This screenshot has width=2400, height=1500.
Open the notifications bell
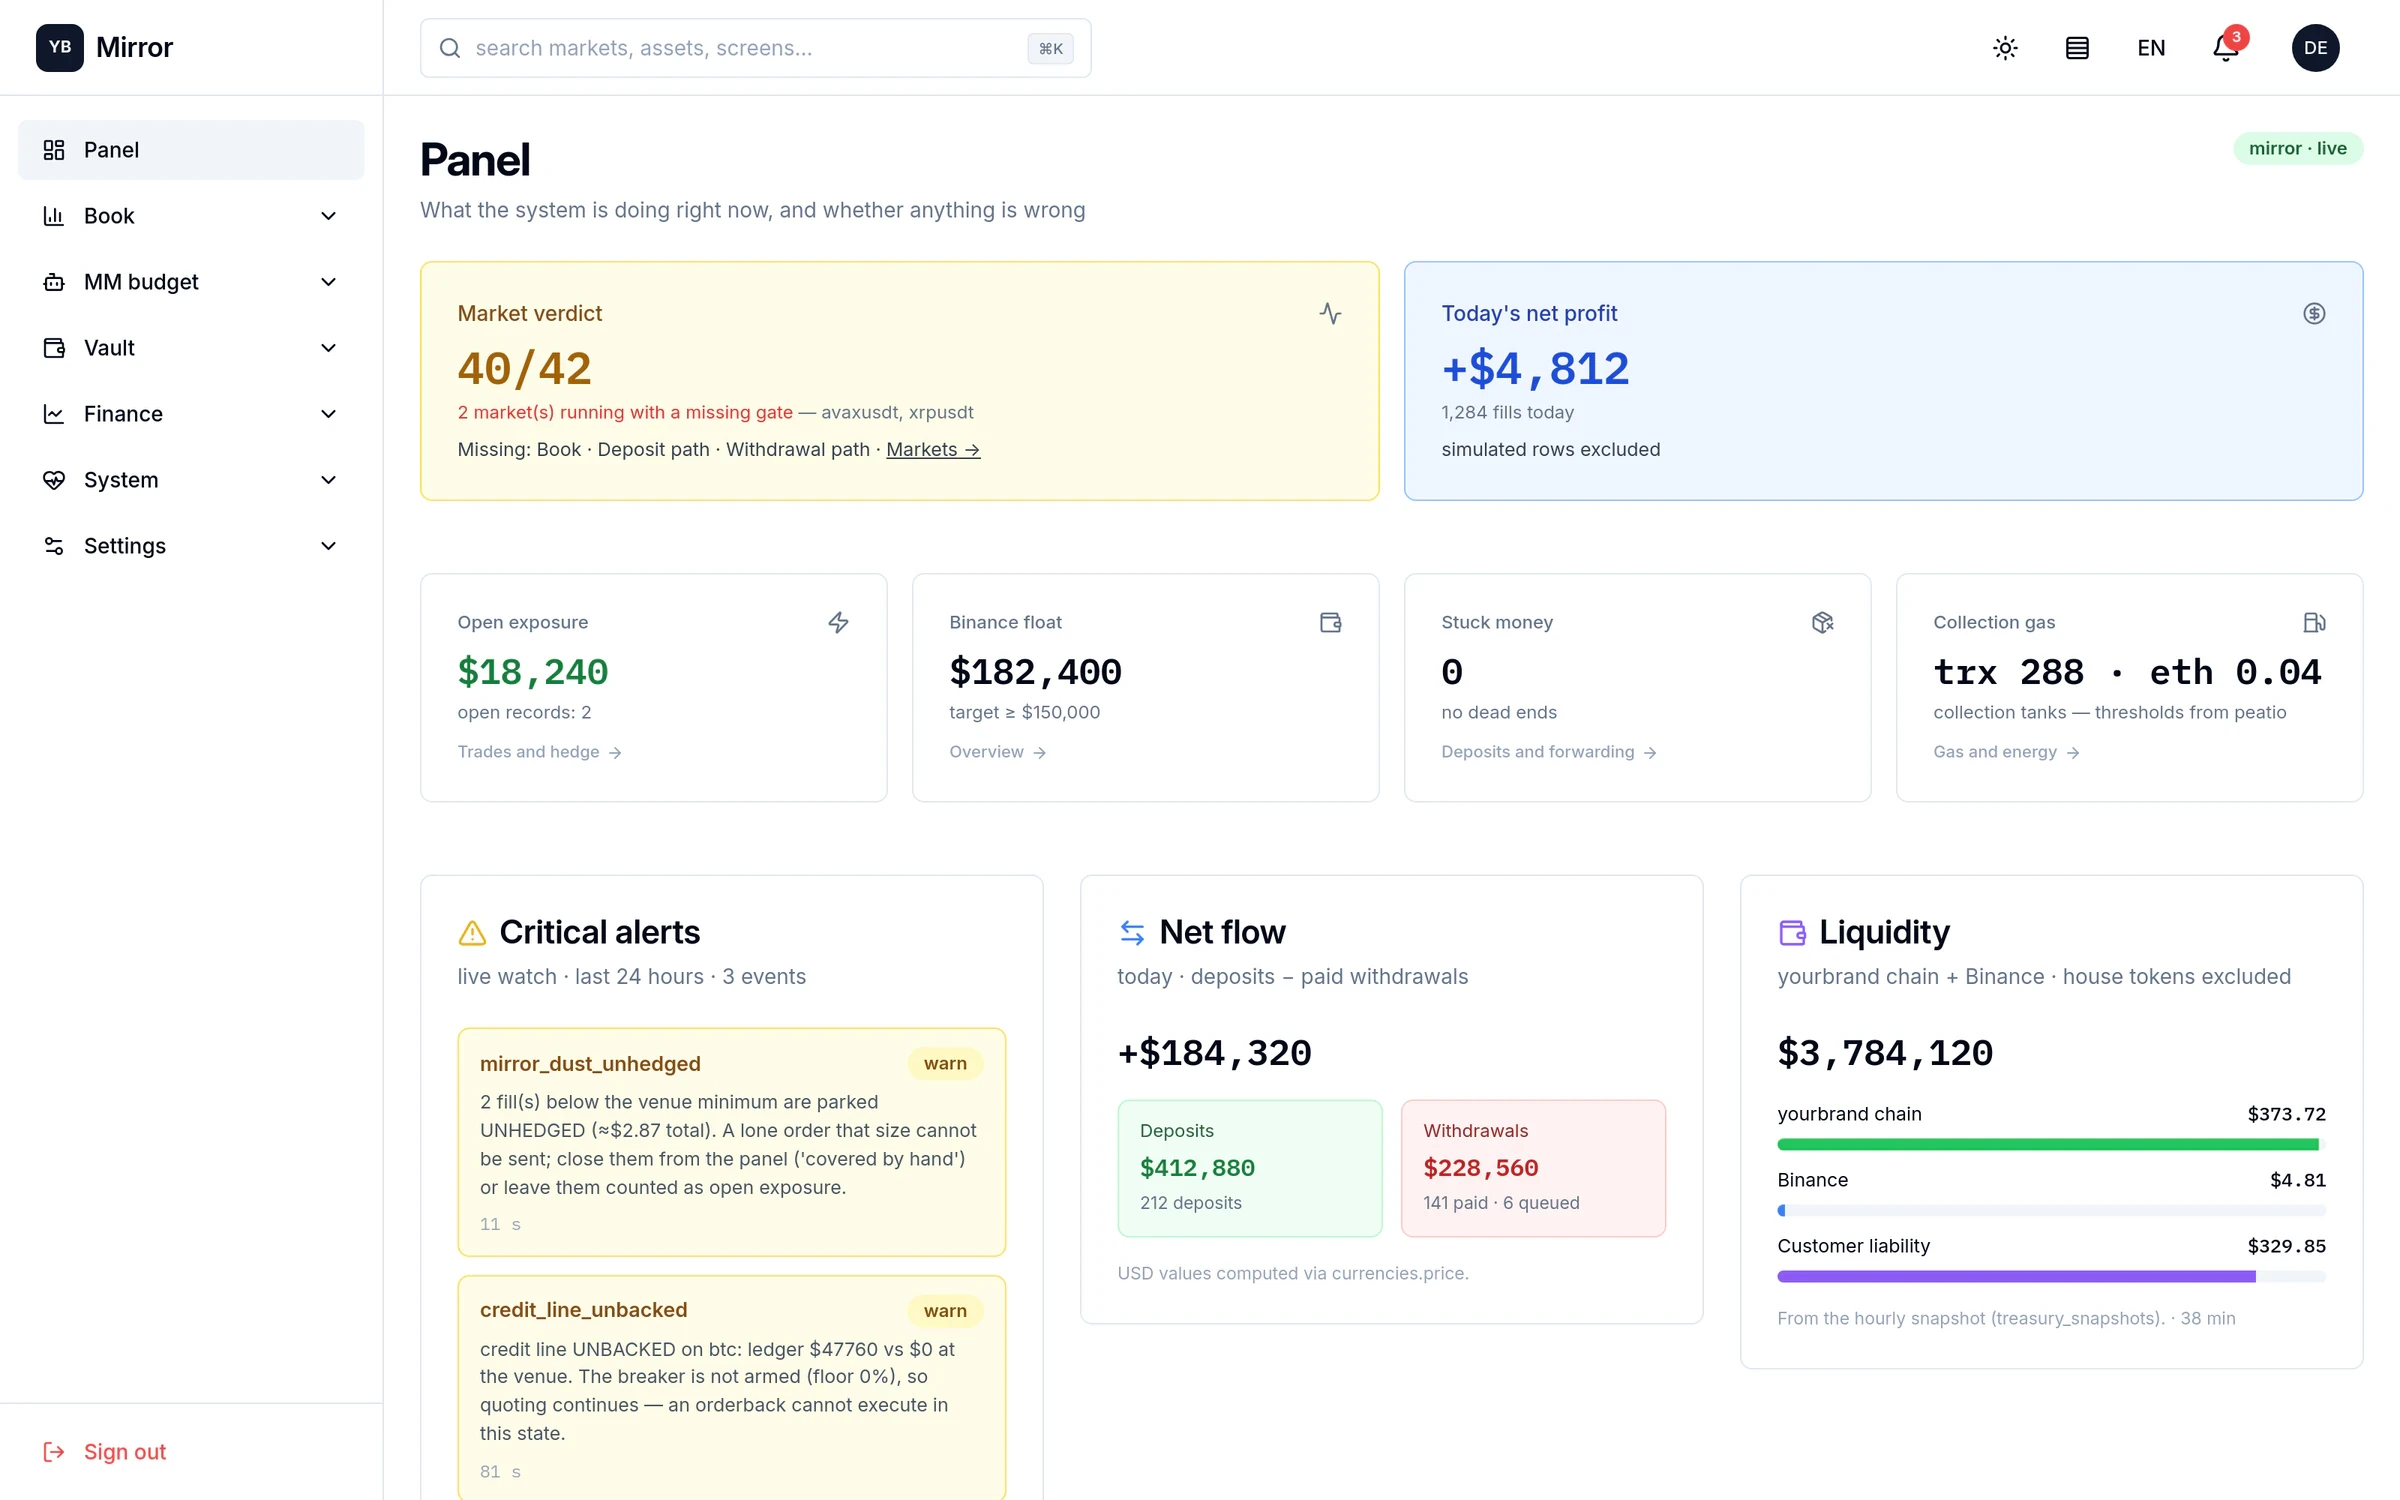tap(2226, 48)
